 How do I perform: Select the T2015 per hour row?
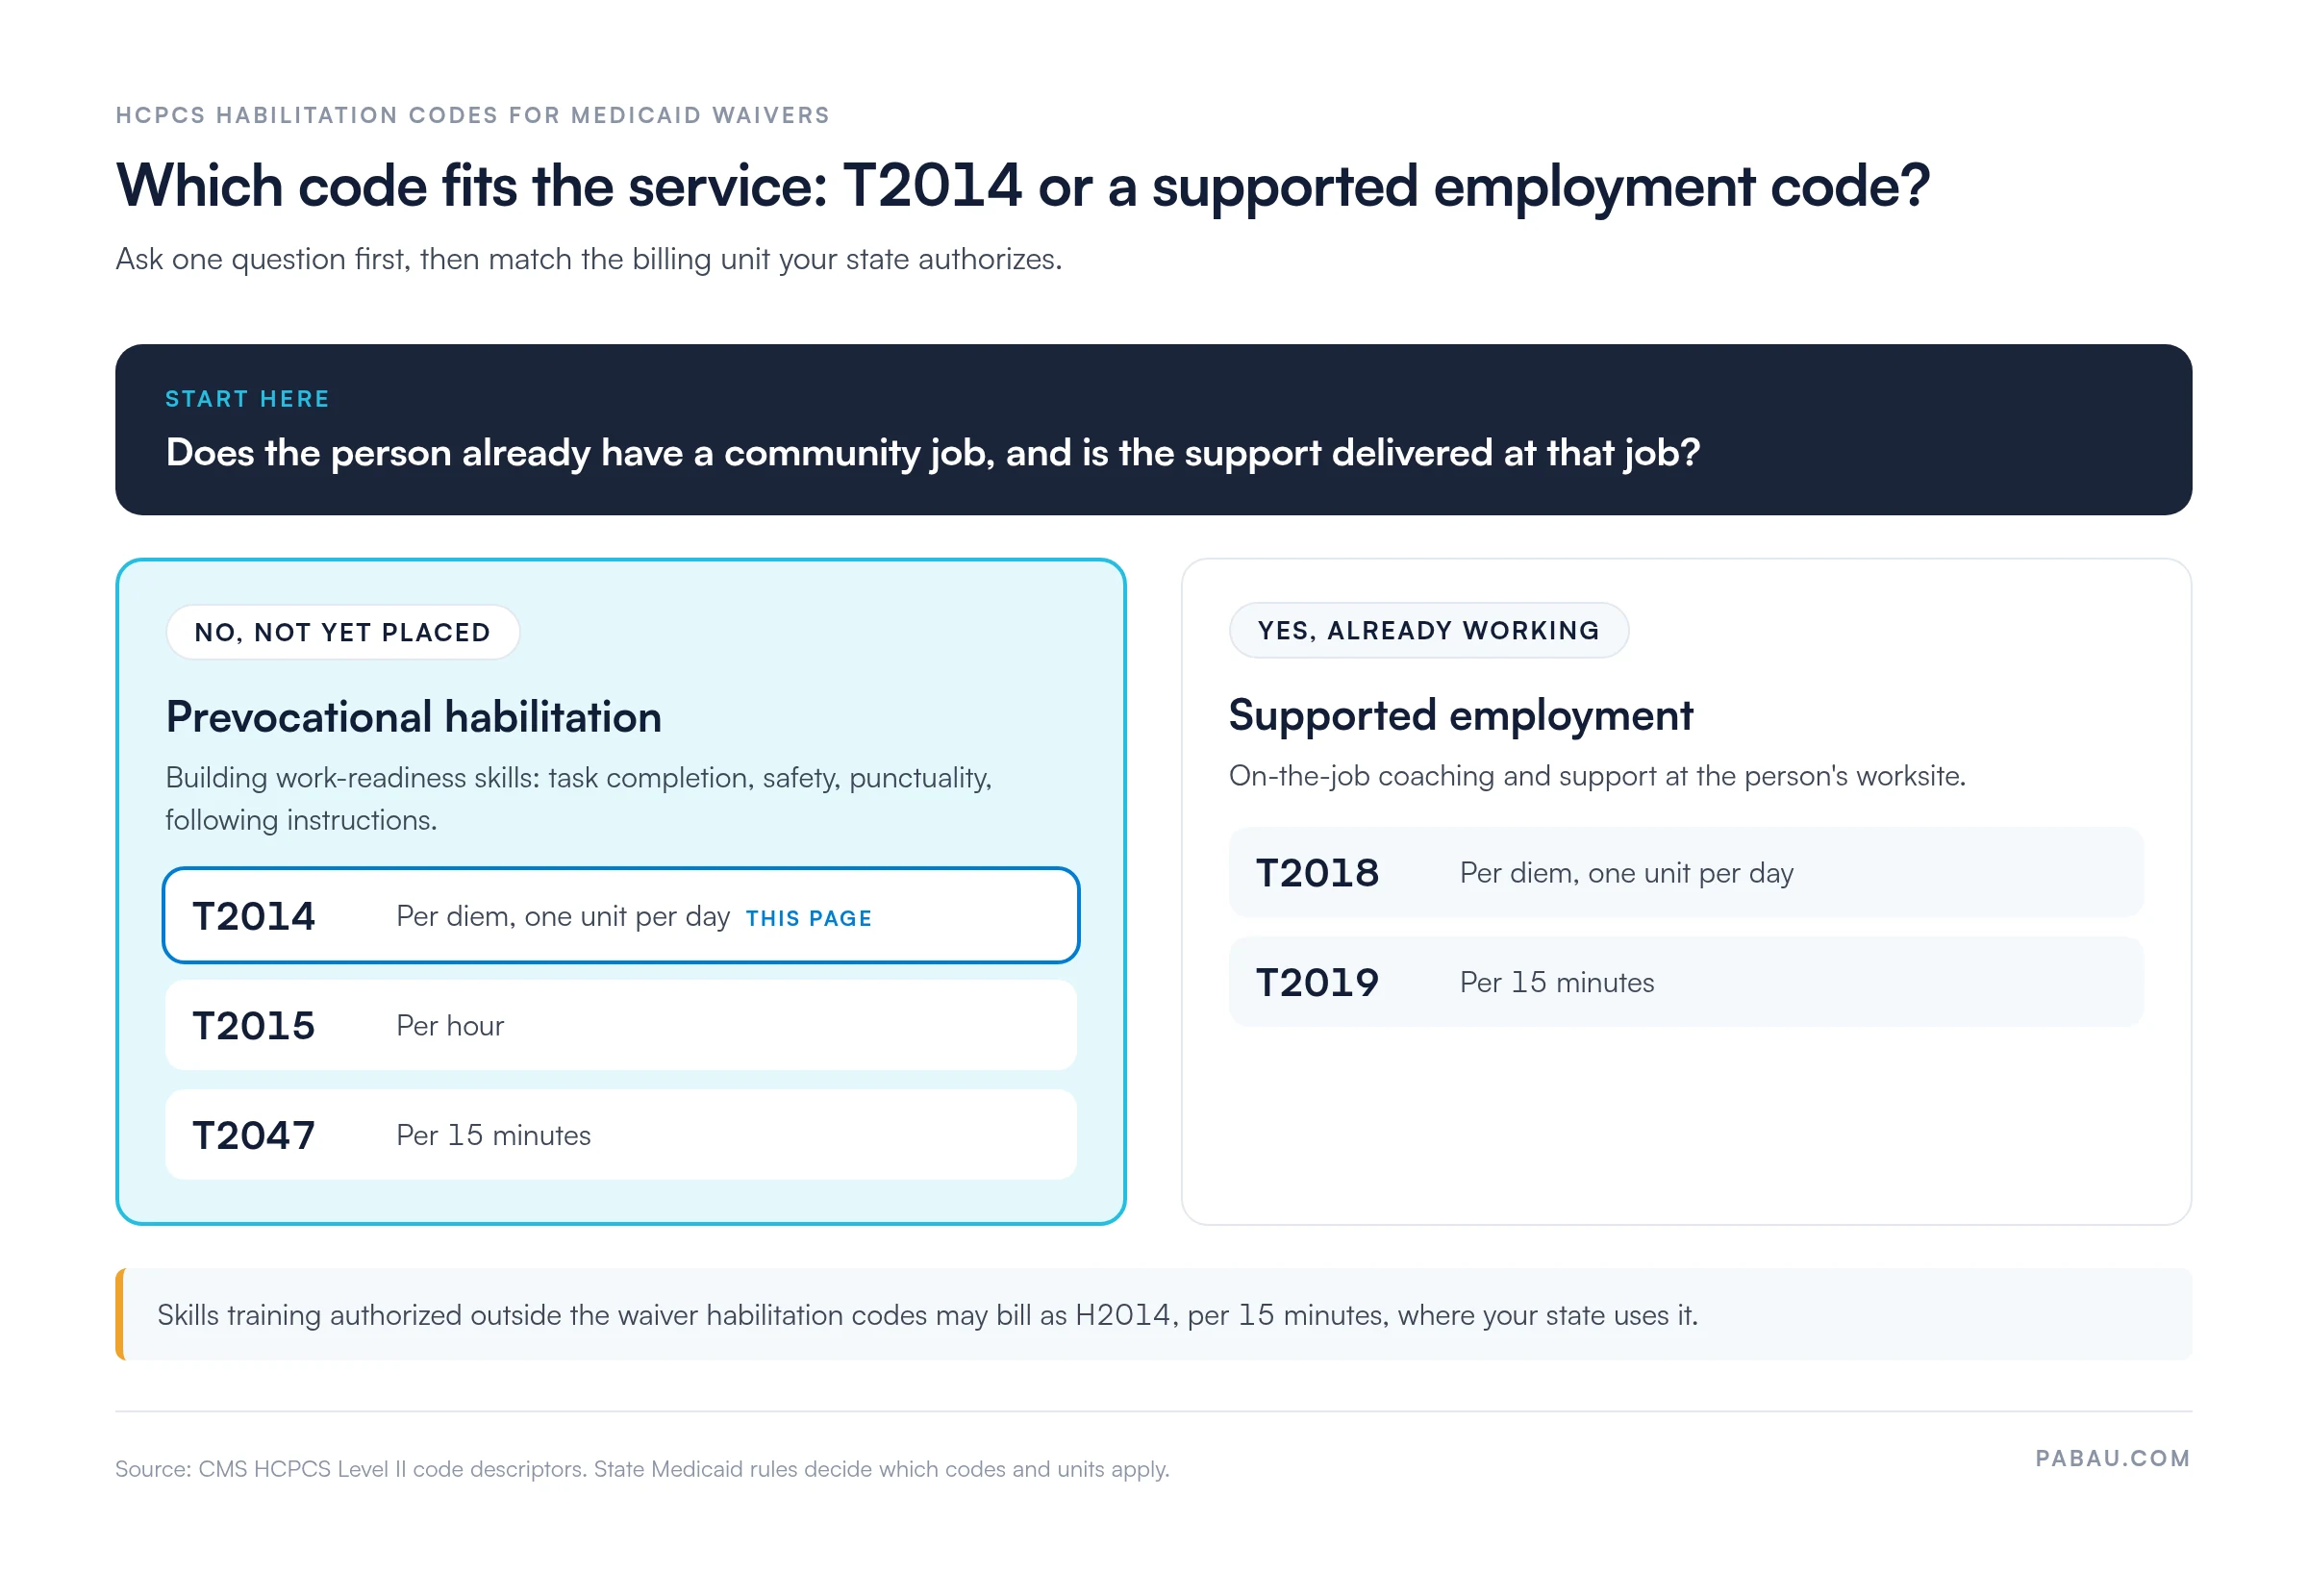coord(620,1025)
